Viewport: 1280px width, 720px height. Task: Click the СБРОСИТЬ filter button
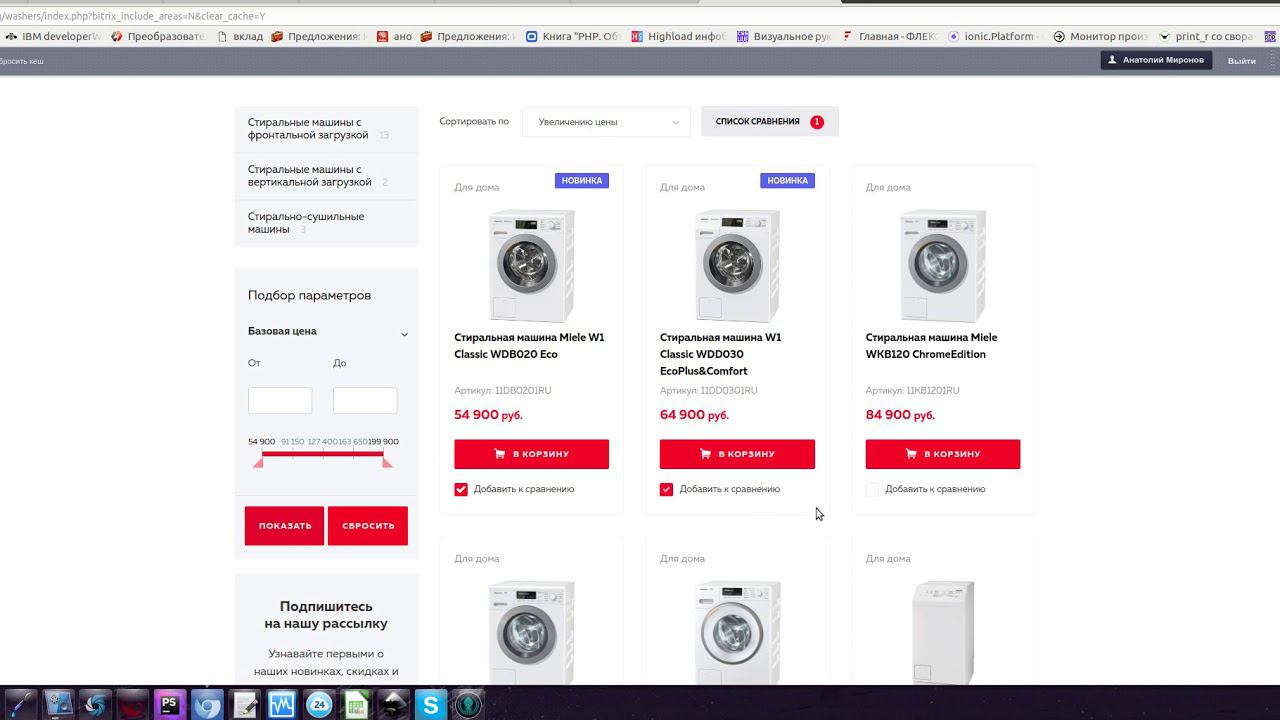[368, 526]
